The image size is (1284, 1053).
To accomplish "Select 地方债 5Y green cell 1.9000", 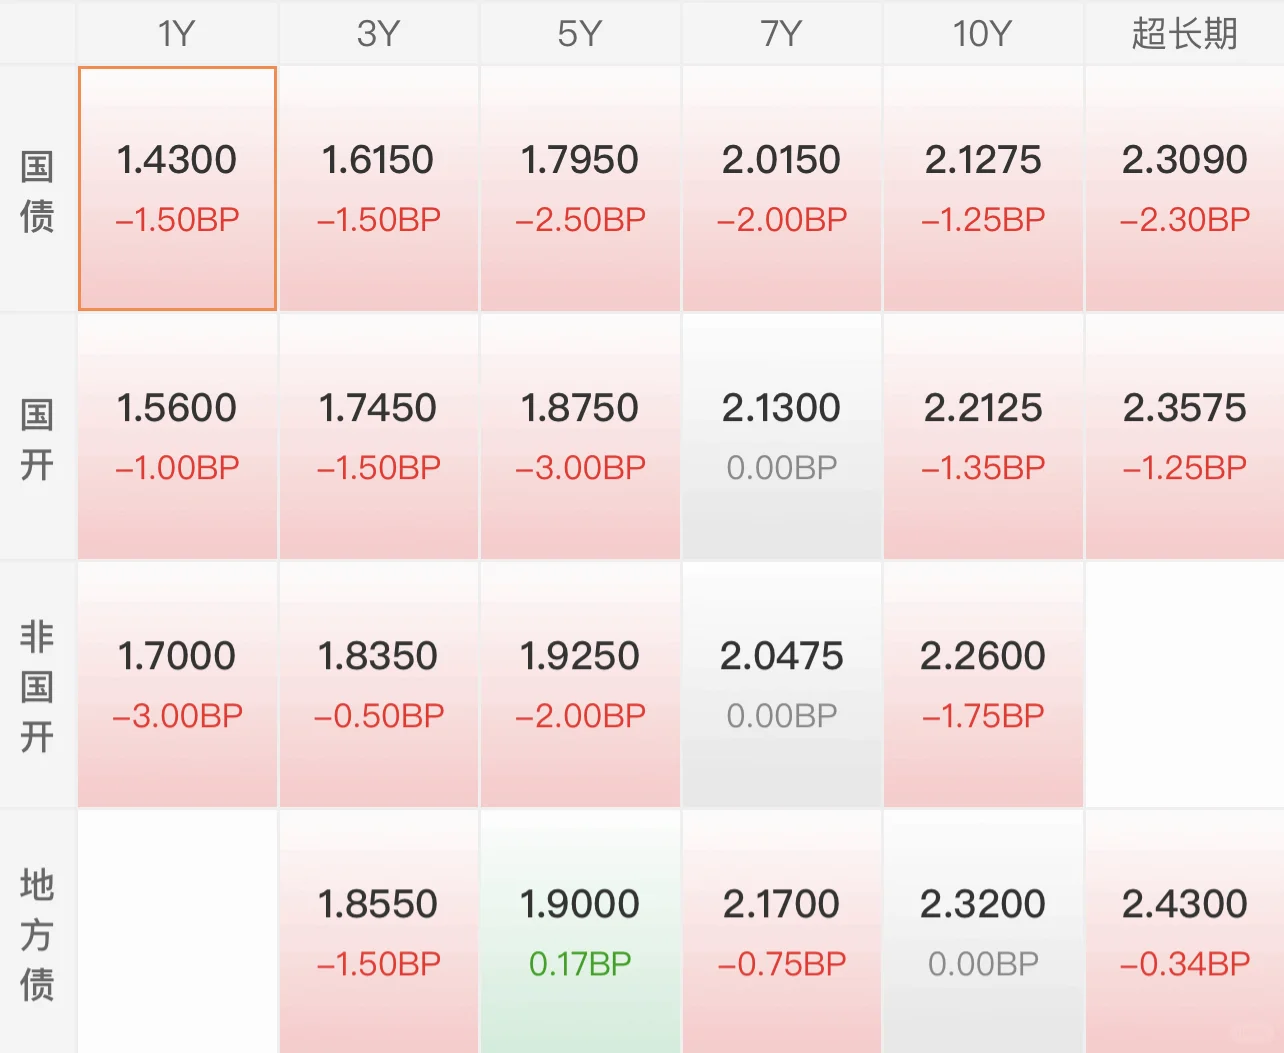I will 580,932.
